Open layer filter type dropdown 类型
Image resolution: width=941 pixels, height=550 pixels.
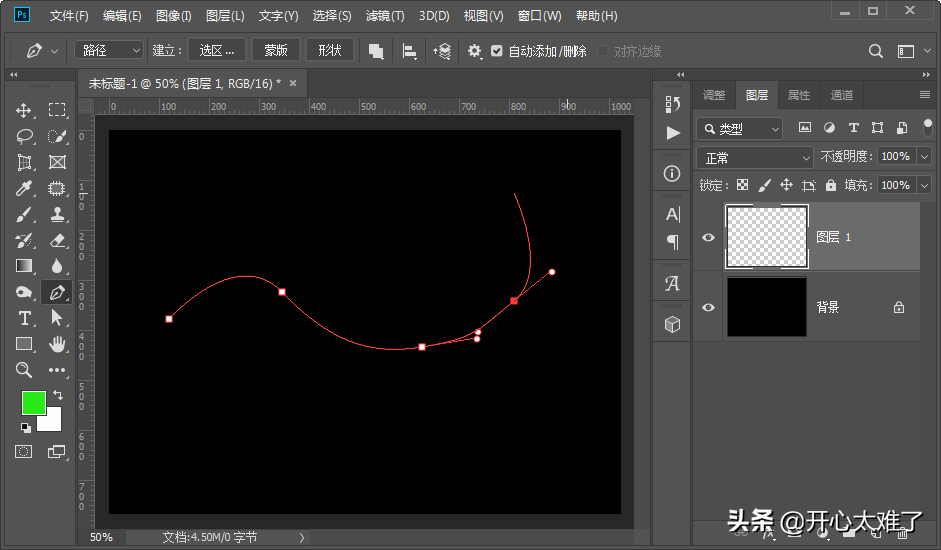pyautogui.click(x=739, y=128)
